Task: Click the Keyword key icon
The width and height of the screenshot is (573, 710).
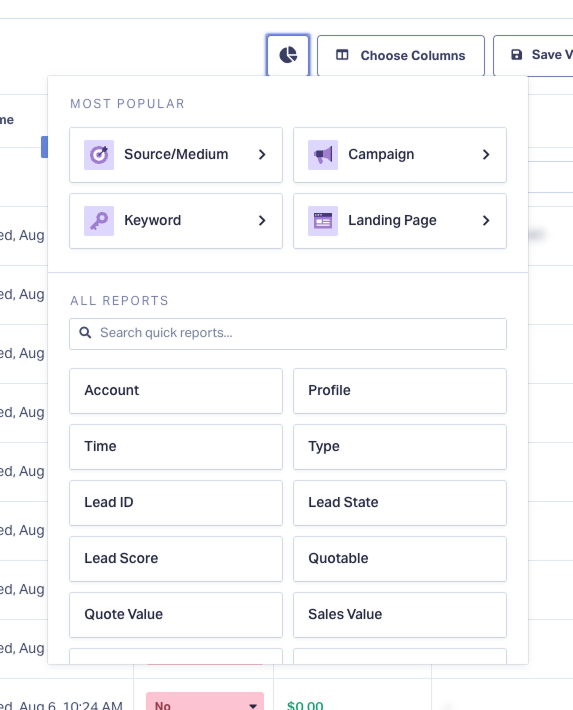Action: 99,221
